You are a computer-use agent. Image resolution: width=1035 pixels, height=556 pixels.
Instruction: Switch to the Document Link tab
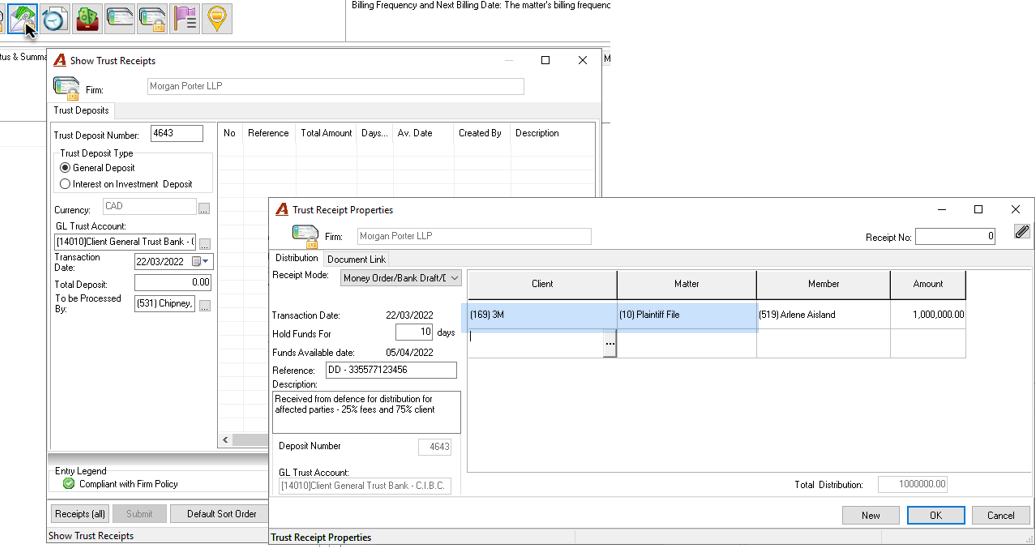click(356, 260)
